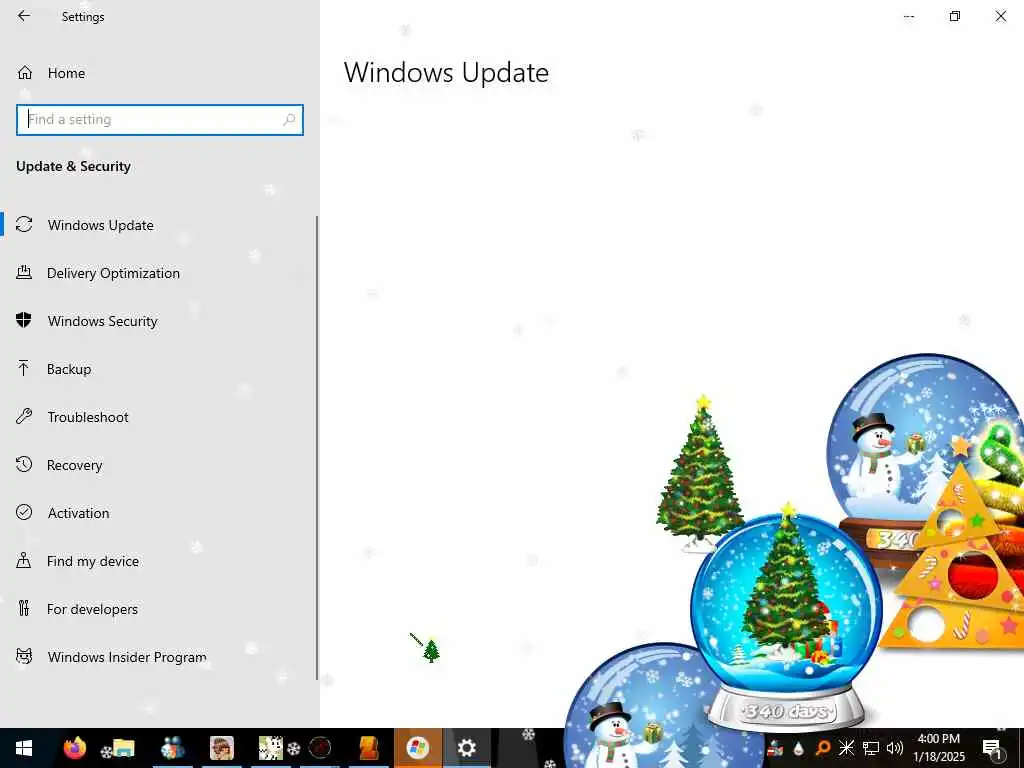Screen dimensions: 1024x768
Task: Open the clock showing 4:00 PM
Action: coord(938,748)
